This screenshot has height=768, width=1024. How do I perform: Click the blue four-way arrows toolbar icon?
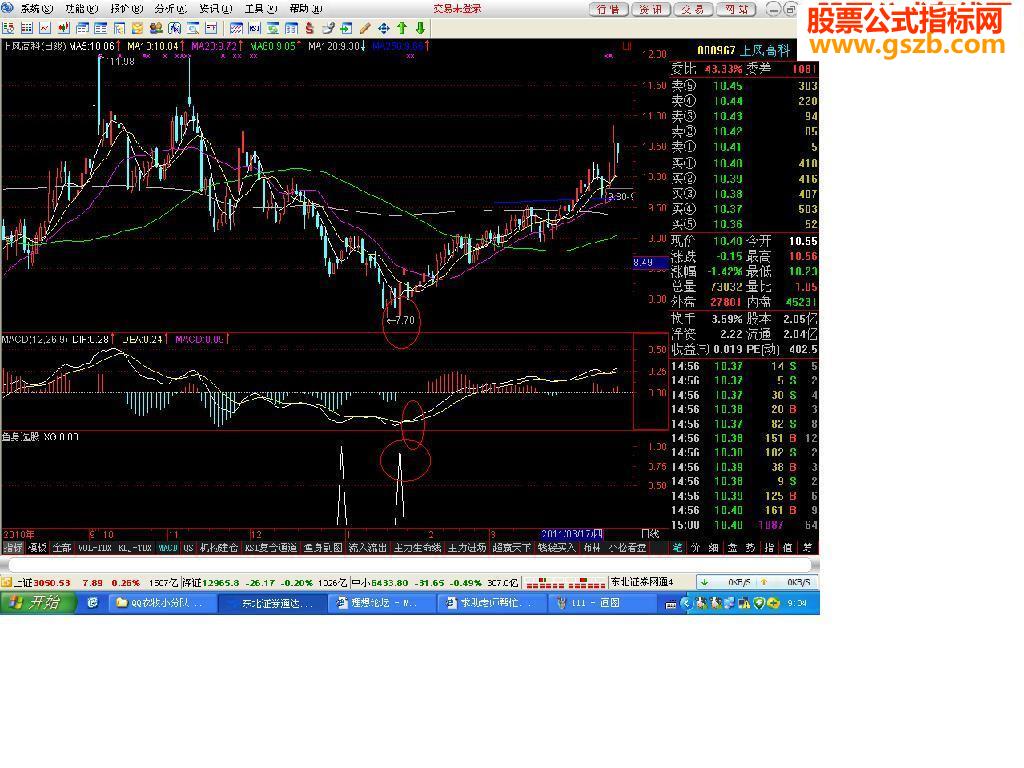383,28
